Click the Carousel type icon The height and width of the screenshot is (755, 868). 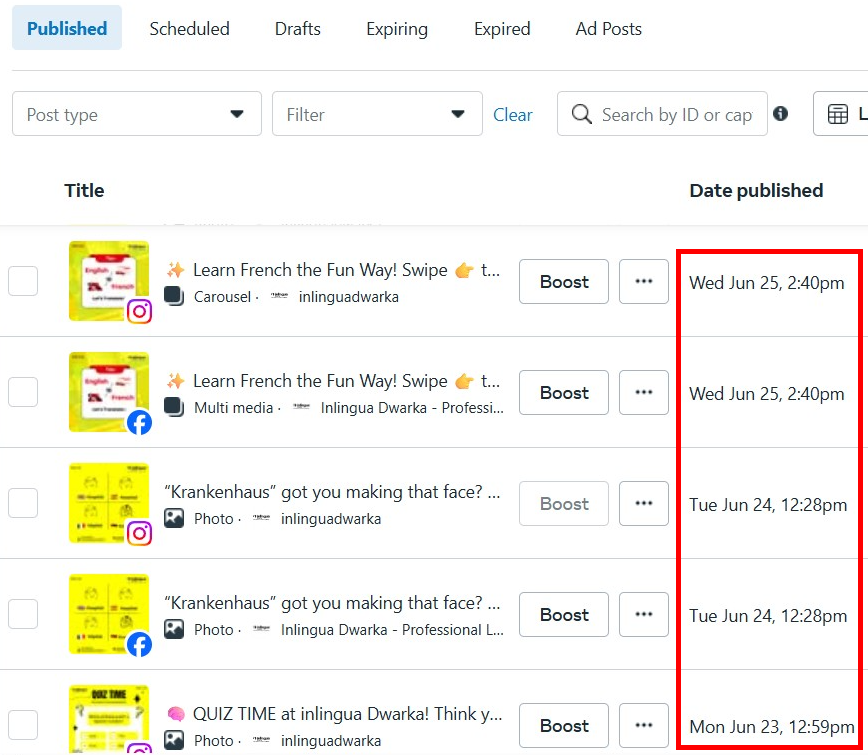click(174, 296)
